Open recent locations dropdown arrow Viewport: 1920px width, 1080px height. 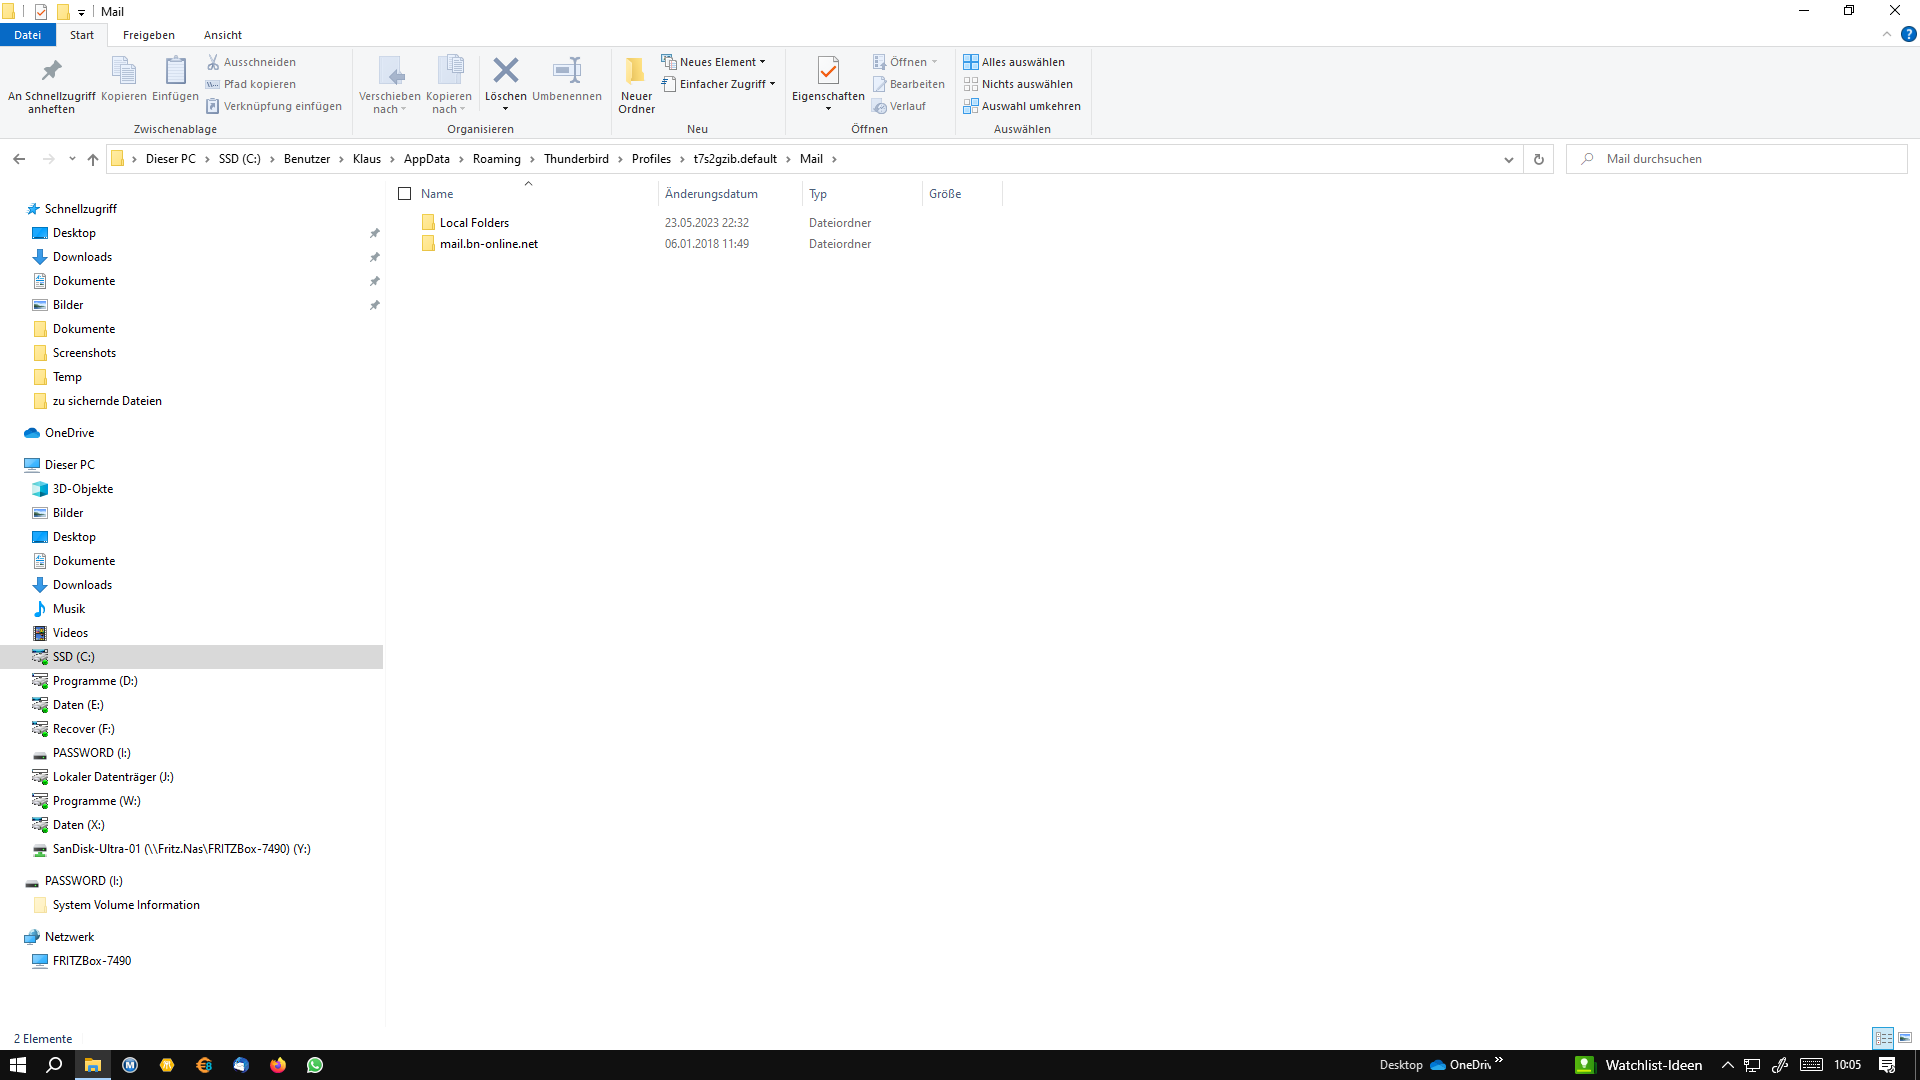72,159
